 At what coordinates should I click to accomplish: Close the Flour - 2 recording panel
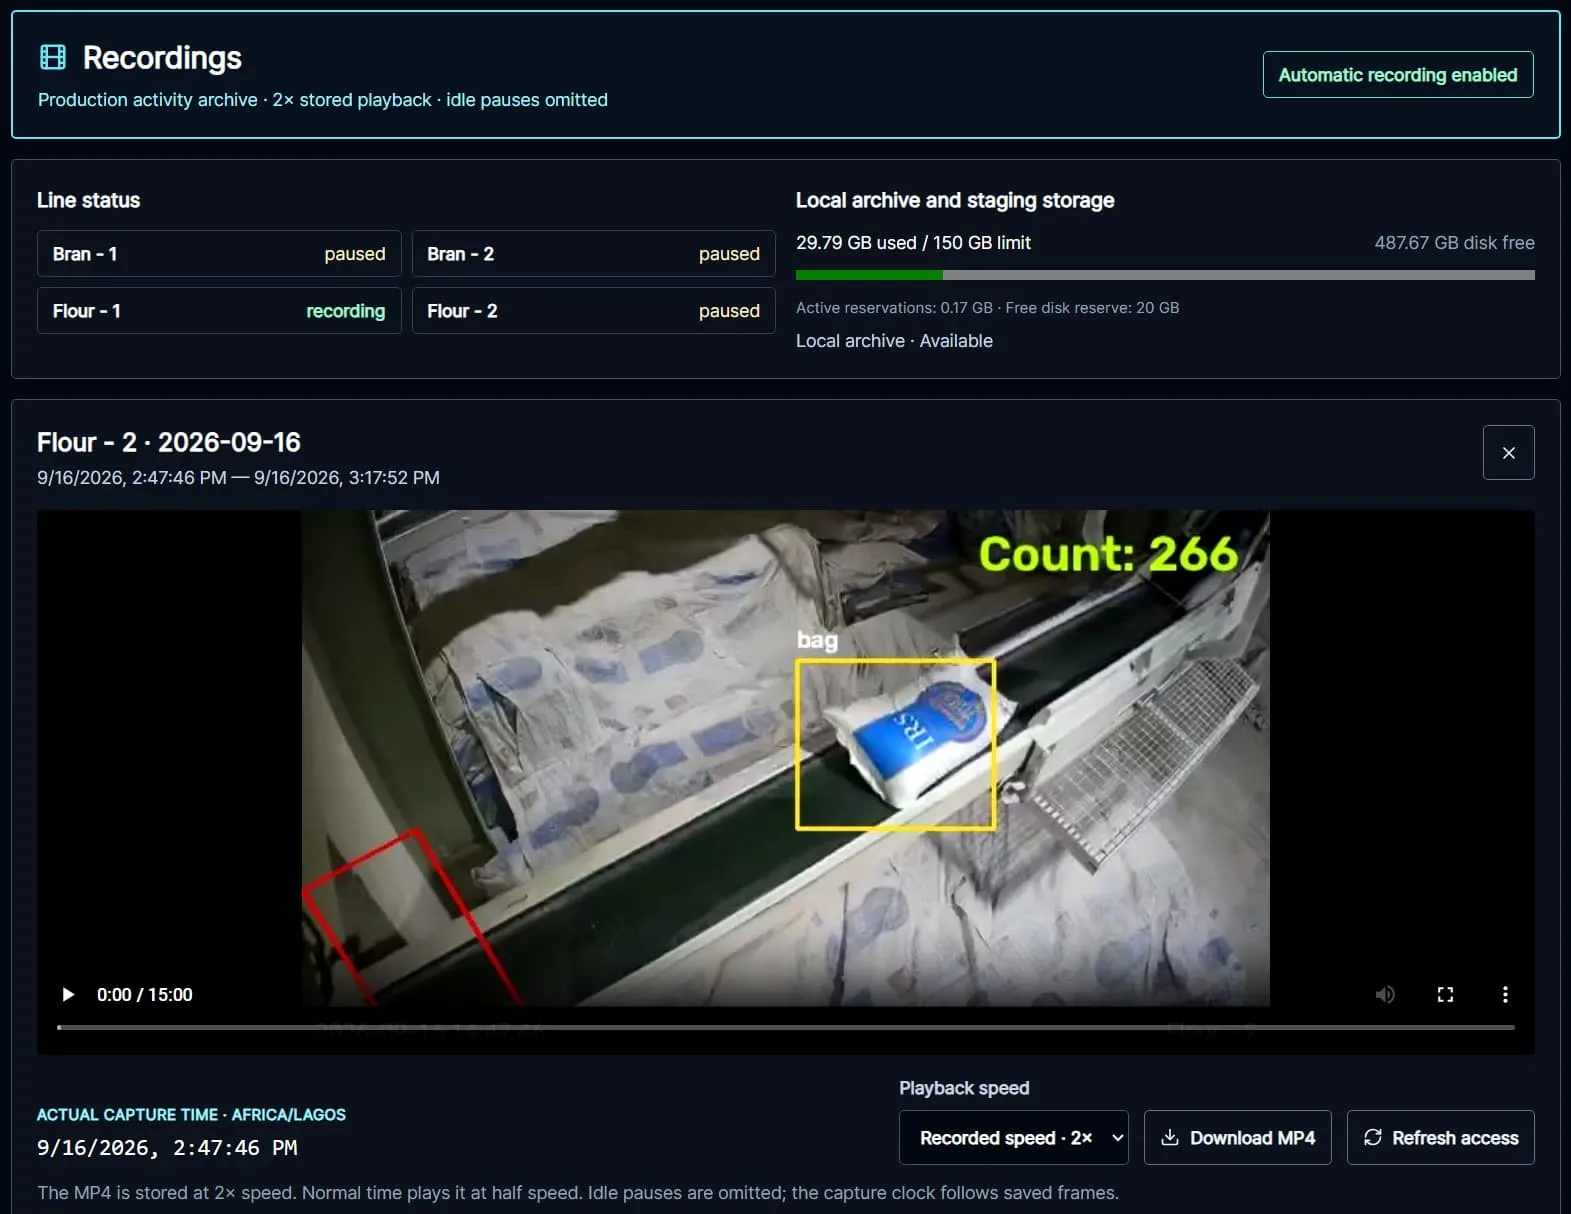(1509, 453)
